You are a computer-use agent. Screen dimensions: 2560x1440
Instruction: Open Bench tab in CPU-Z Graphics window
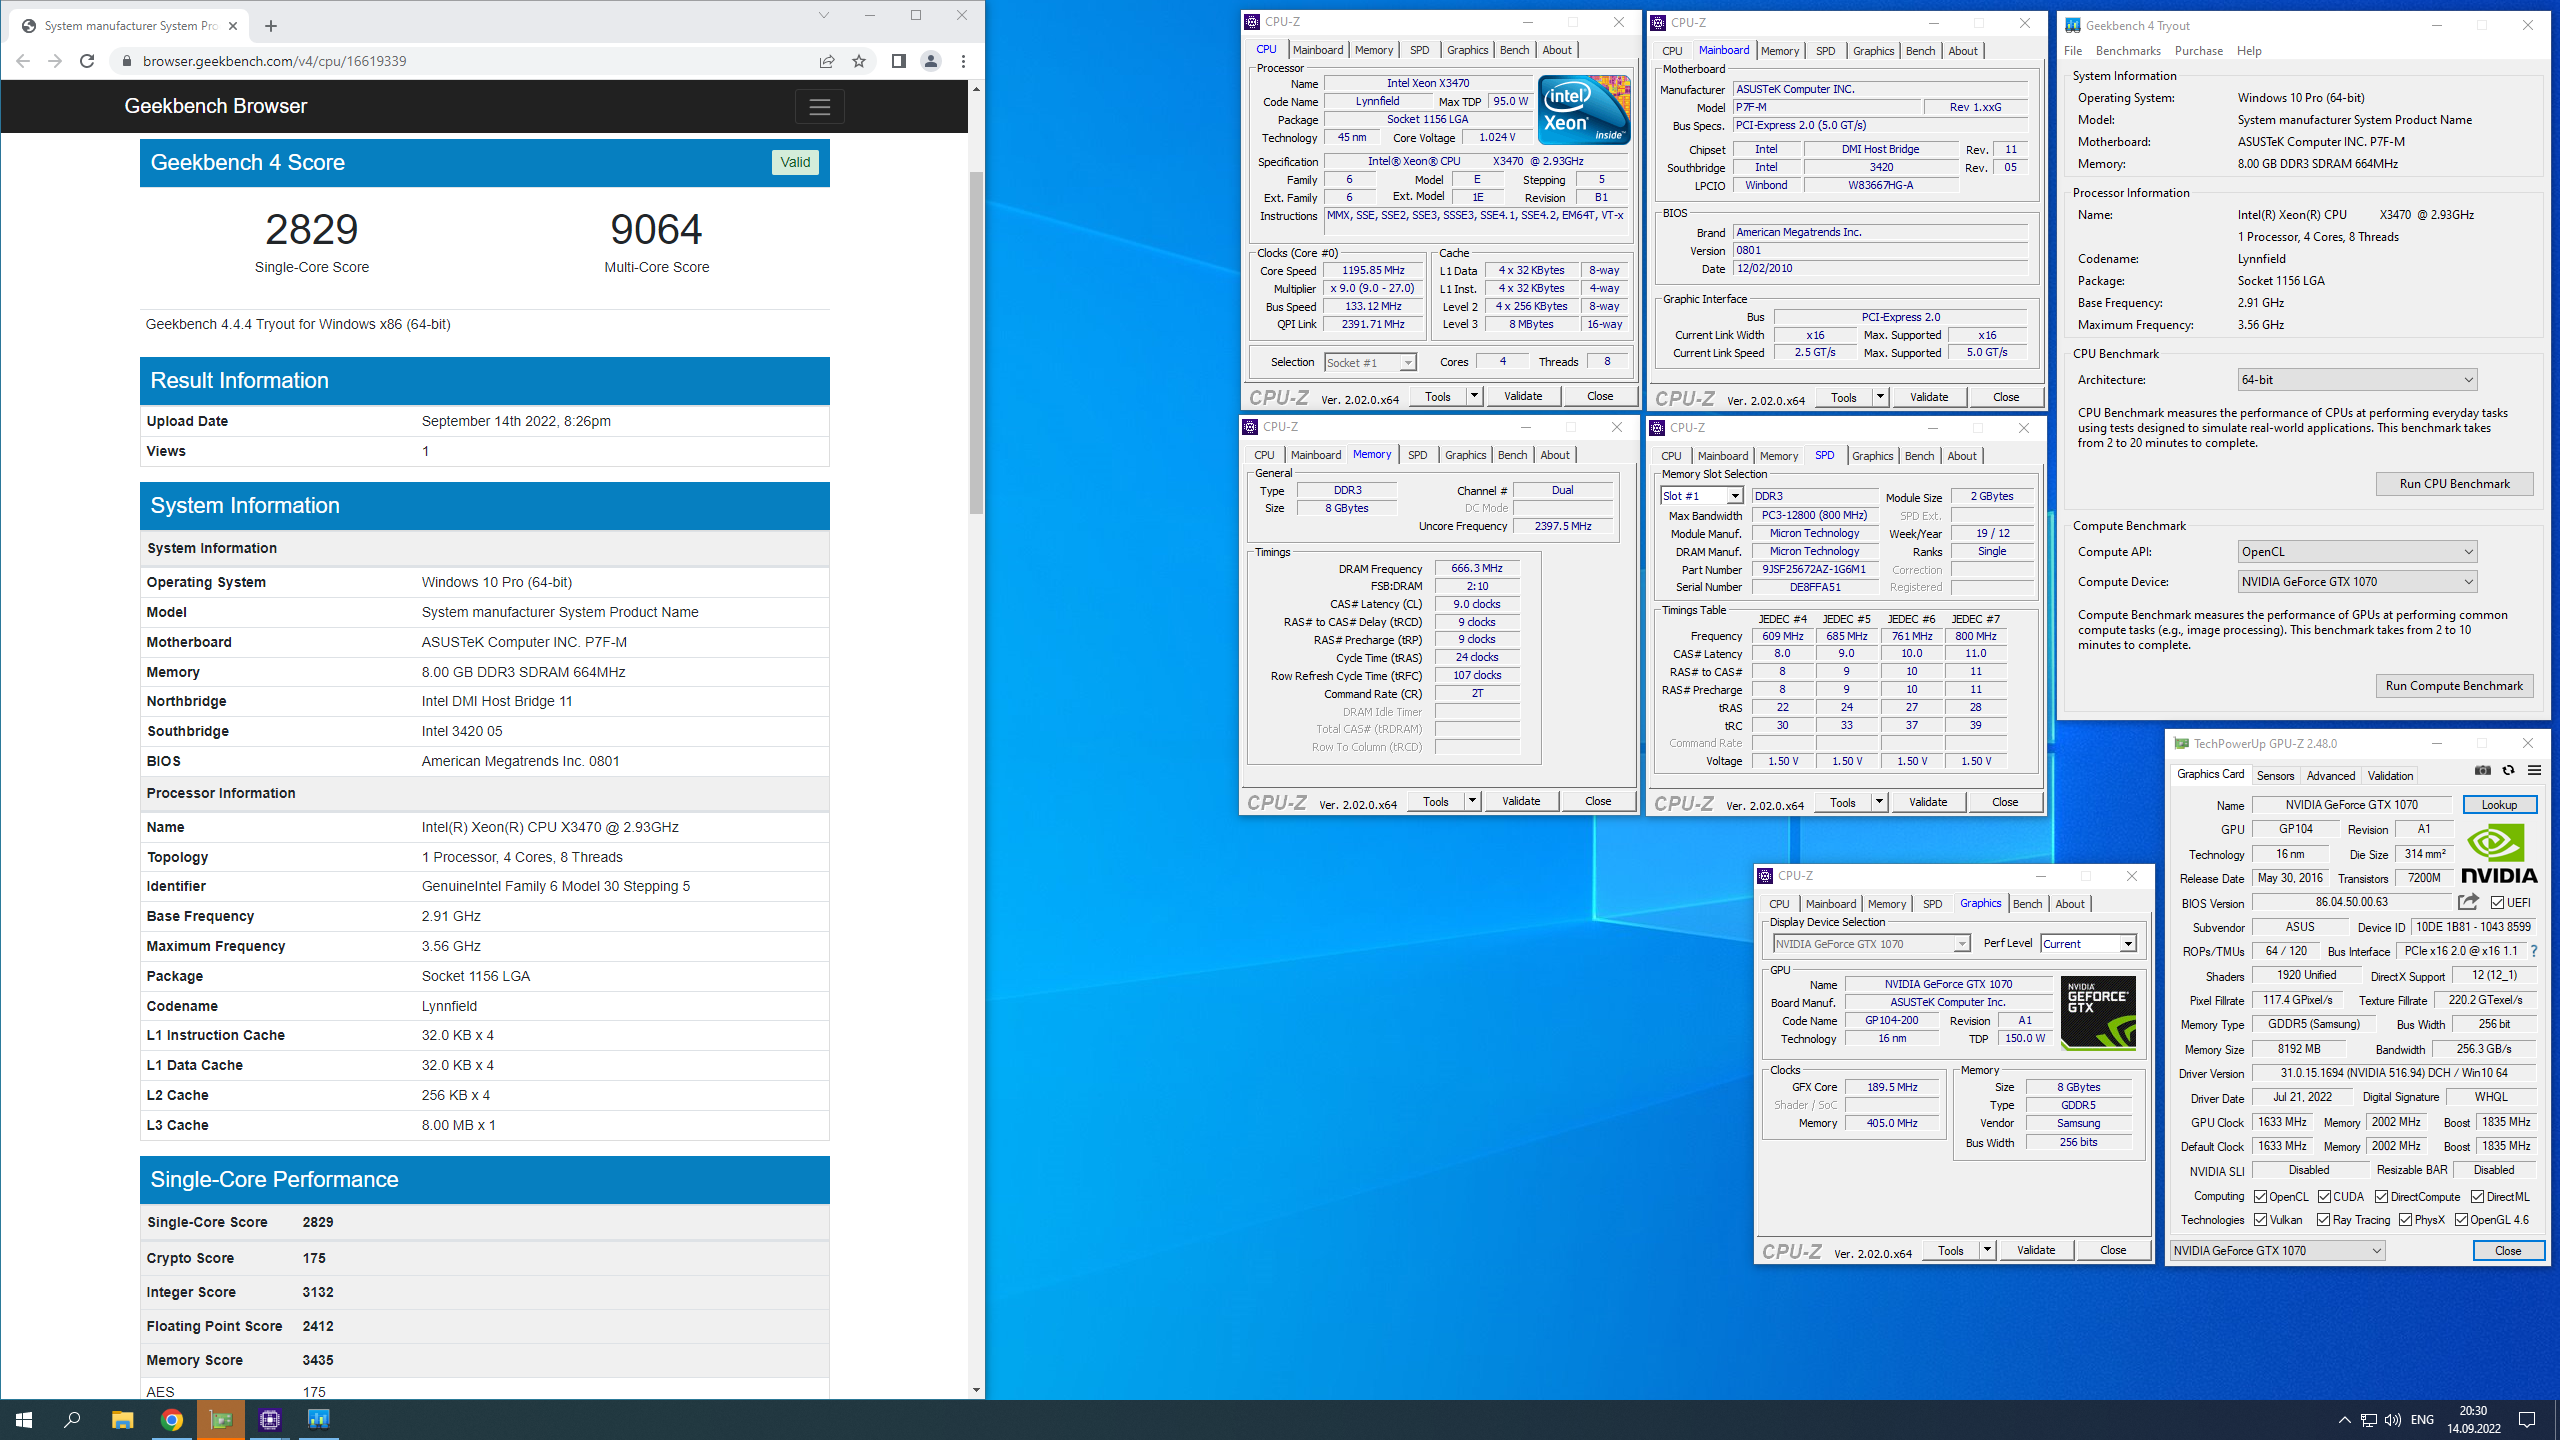click(x=2027, y=904)
